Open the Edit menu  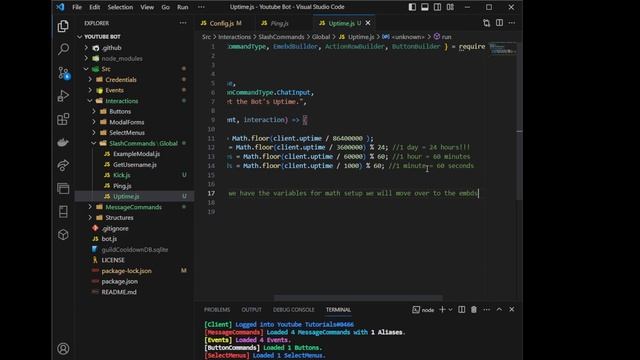tap(94, 7)
